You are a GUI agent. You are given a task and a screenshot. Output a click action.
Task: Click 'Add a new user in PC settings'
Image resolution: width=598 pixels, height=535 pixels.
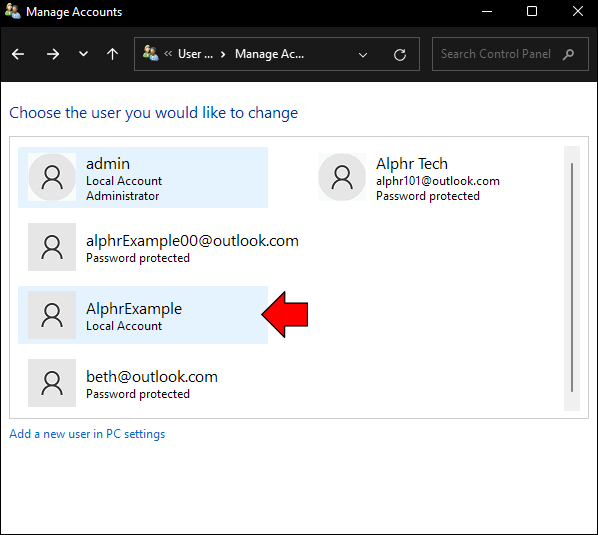(x=87, y=434)
